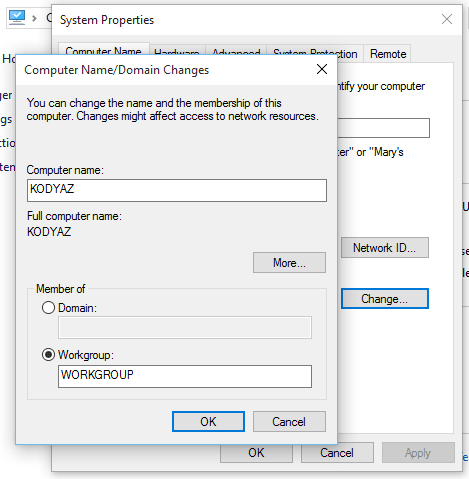Cancel the Computer Name/Domain Changes dialog
The width and height of the screenshot is (469, 479).
(289, 421)
